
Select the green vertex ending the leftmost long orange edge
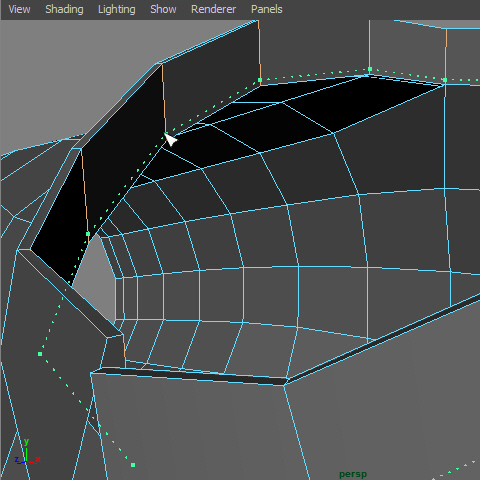(x=88, y=234)
